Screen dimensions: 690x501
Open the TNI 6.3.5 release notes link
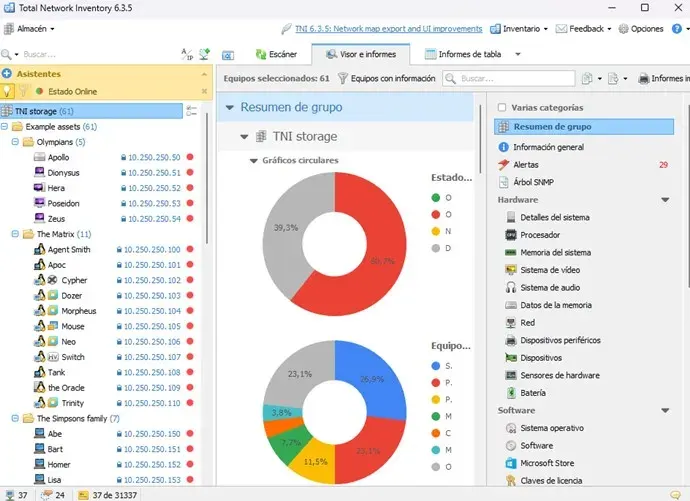(389, 29)
